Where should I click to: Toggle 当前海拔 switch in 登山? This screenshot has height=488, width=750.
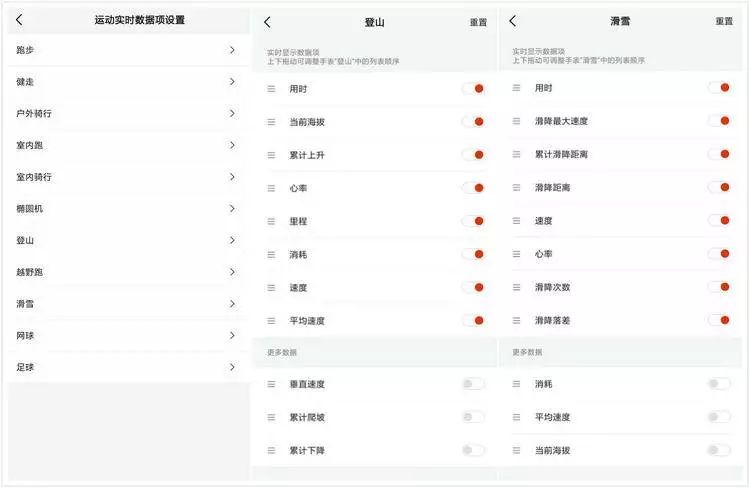point(474,122)
